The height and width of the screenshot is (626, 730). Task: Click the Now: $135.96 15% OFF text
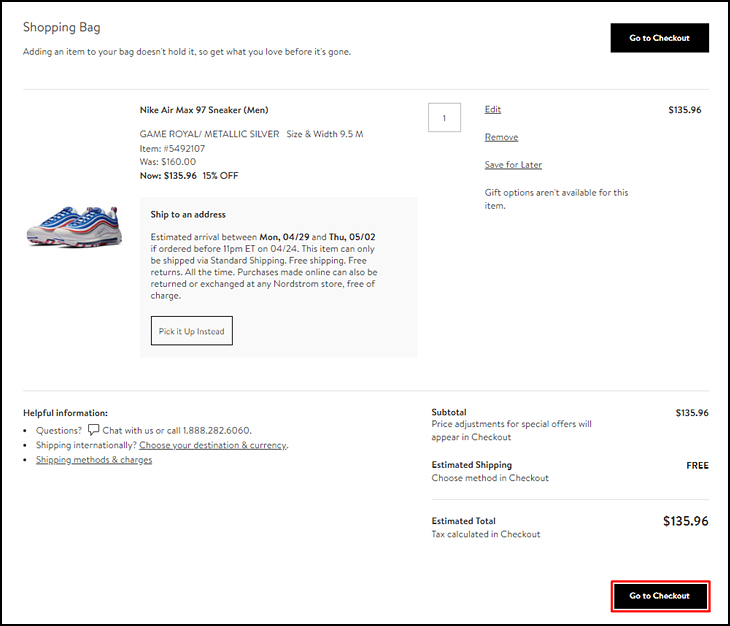[x=189, y=175]
